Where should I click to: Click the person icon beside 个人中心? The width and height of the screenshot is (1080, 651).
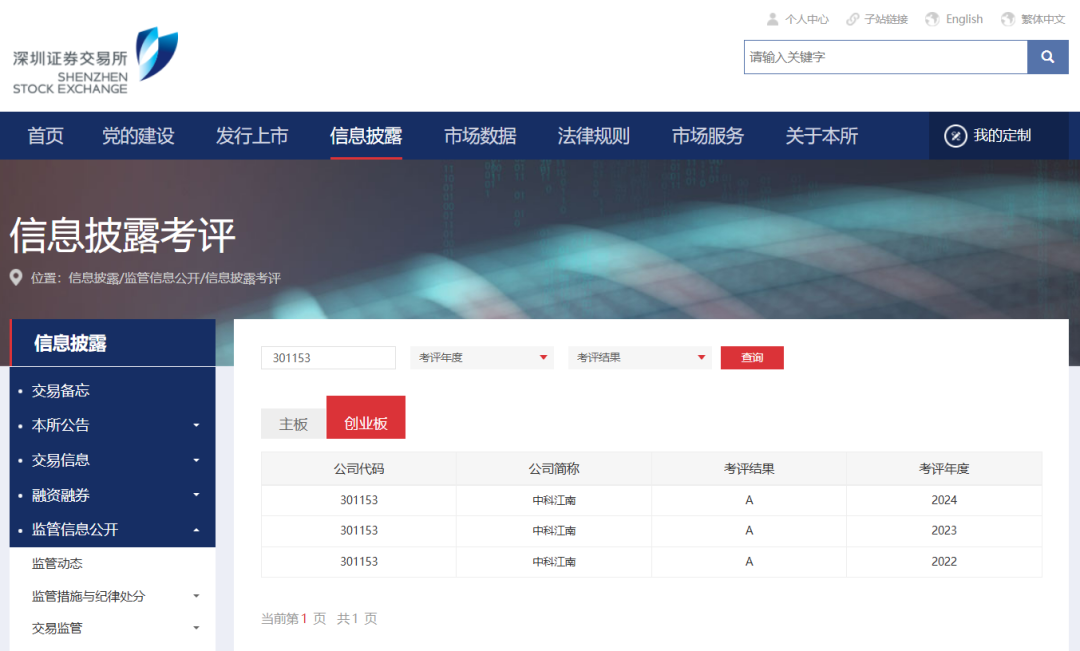(x=773, y=19)
